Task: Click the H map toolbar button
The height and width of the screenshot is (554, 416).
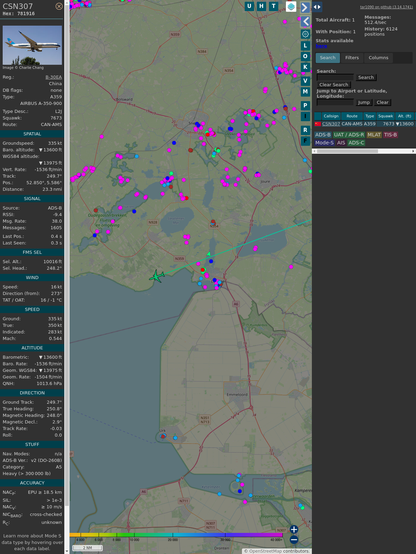Action: 261,6
